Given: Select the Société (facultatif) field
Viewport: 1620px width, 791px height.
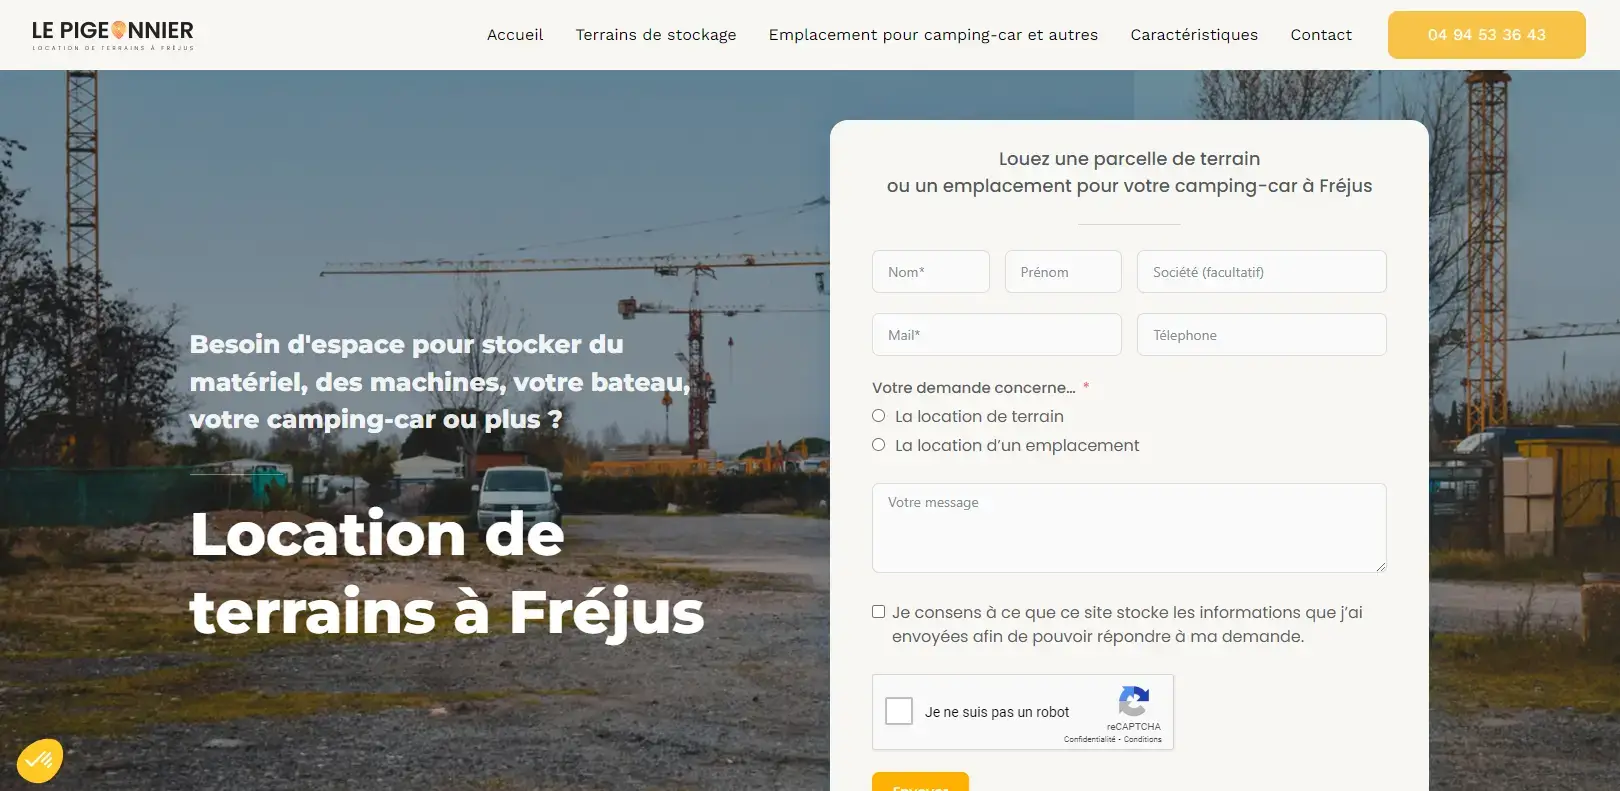Looking at the screenshot, I should [1262, 272].
